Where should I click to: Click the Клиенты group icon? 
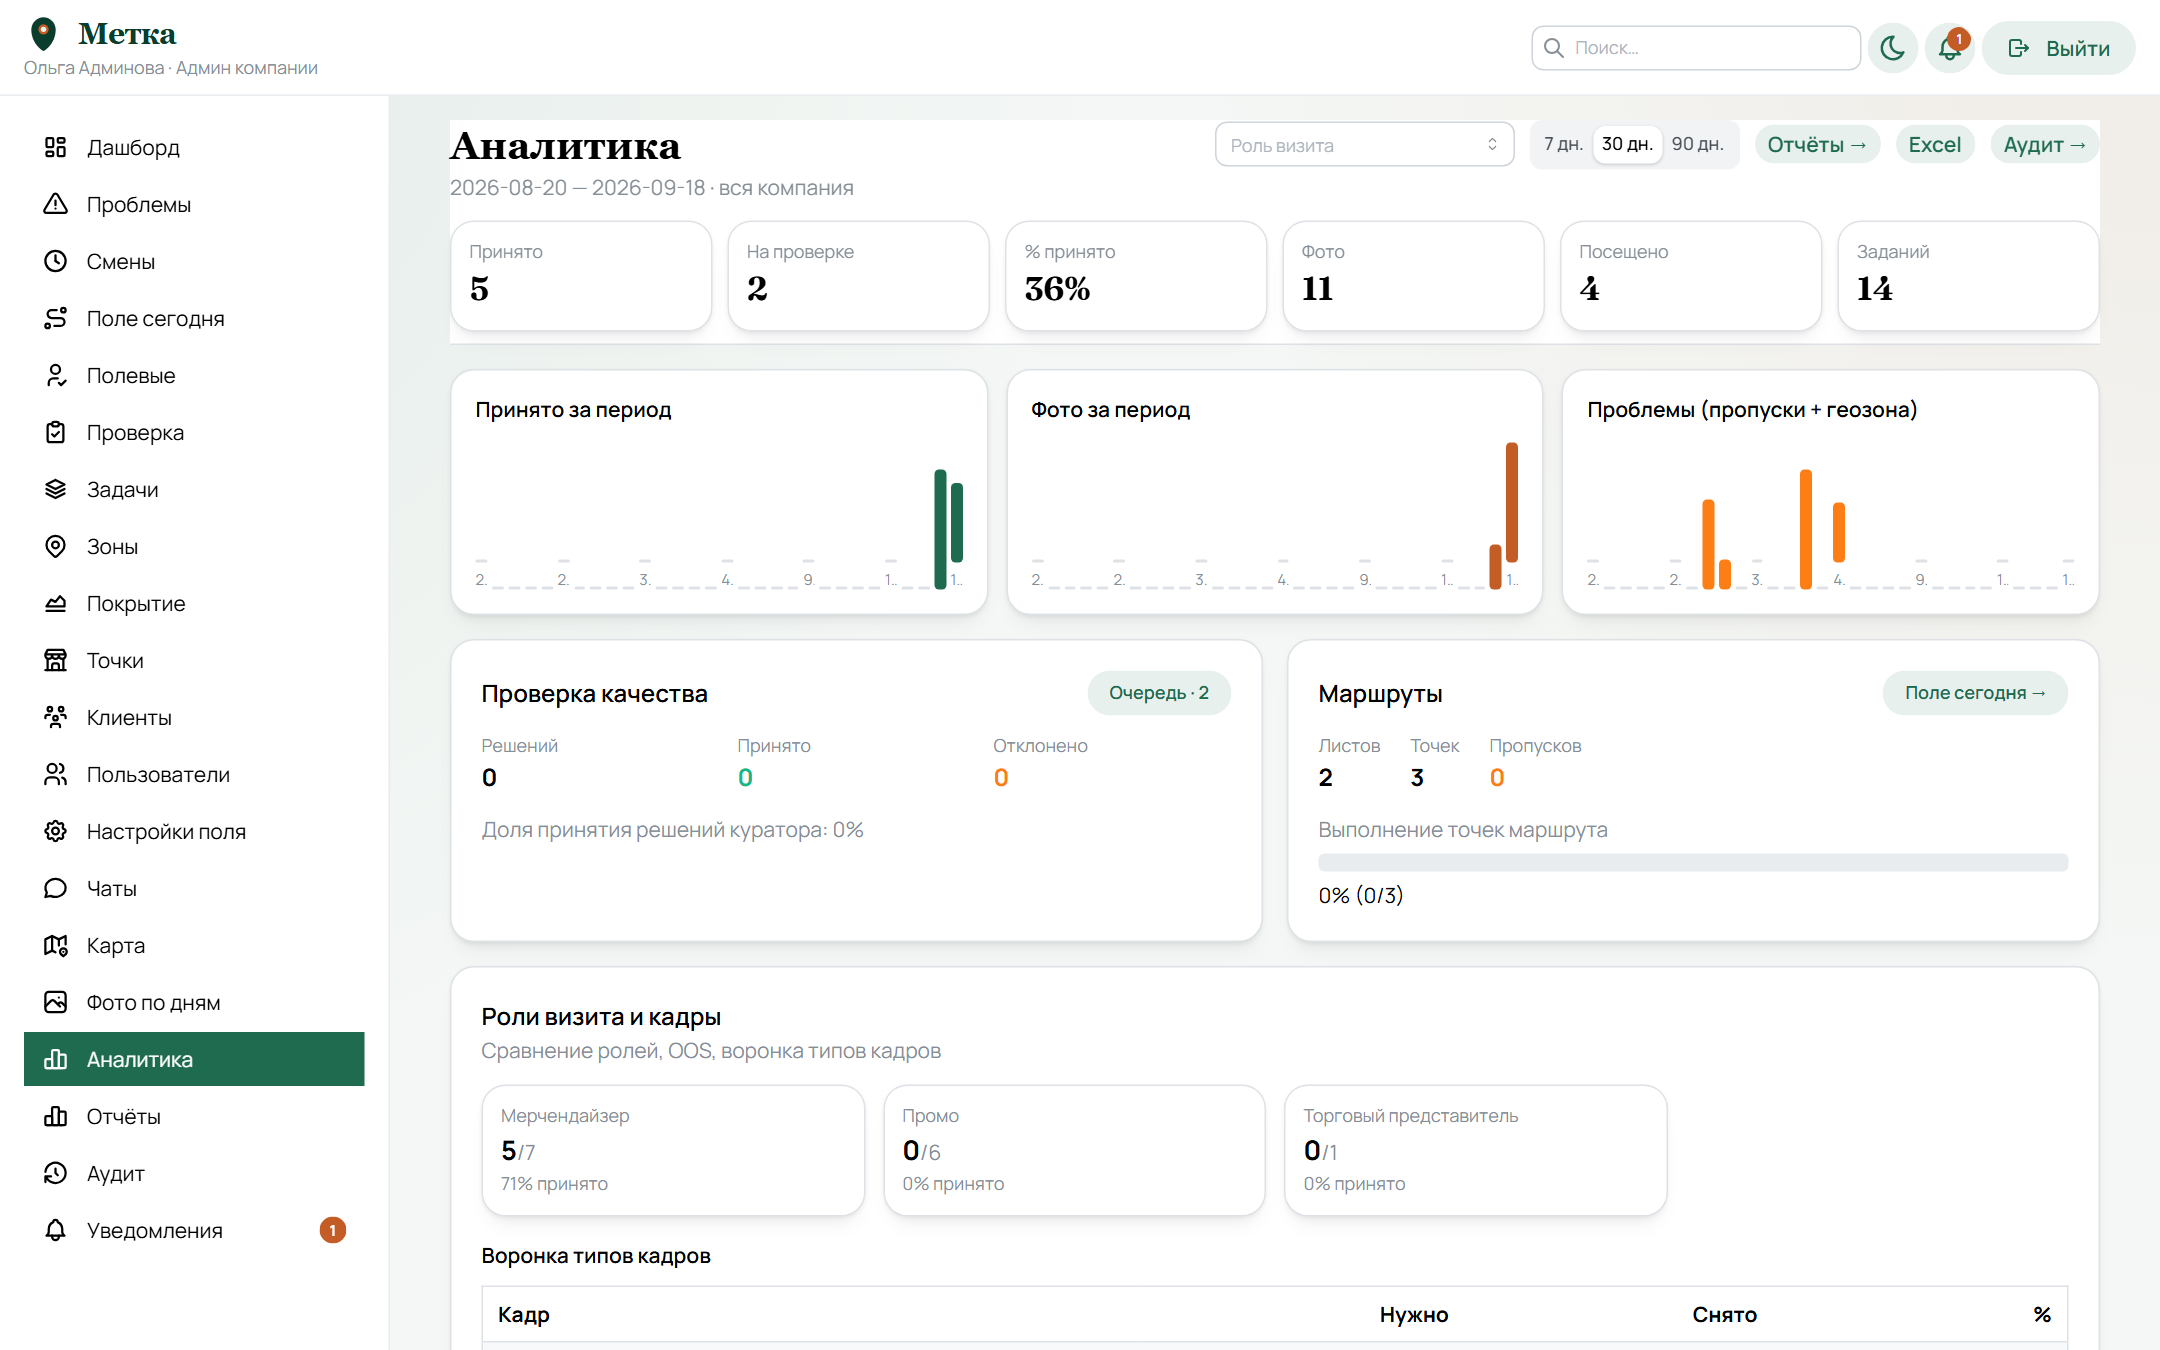coord(55,717)
